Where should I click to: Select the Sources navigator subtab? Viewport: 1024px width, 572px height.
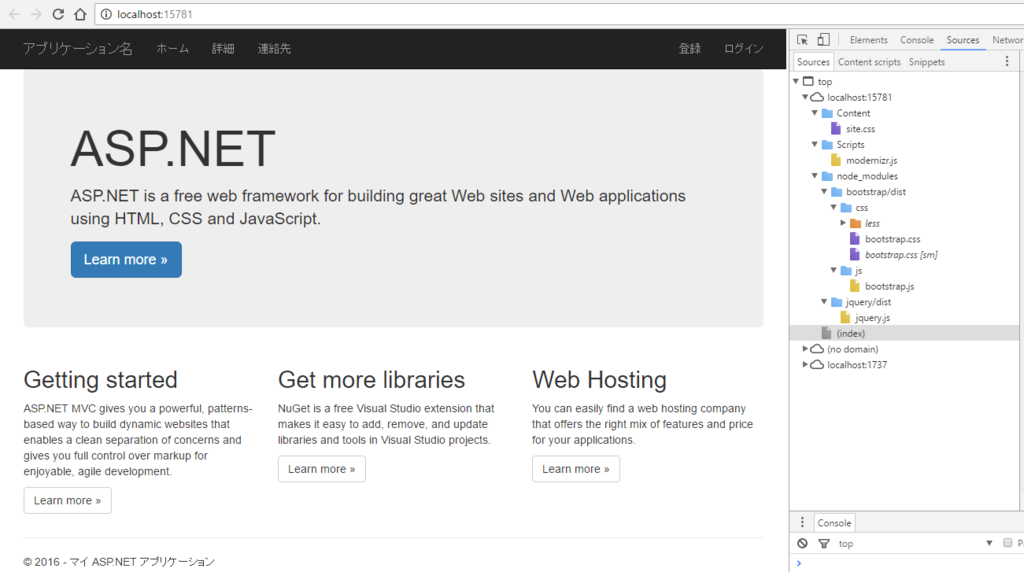coord(813,62)
